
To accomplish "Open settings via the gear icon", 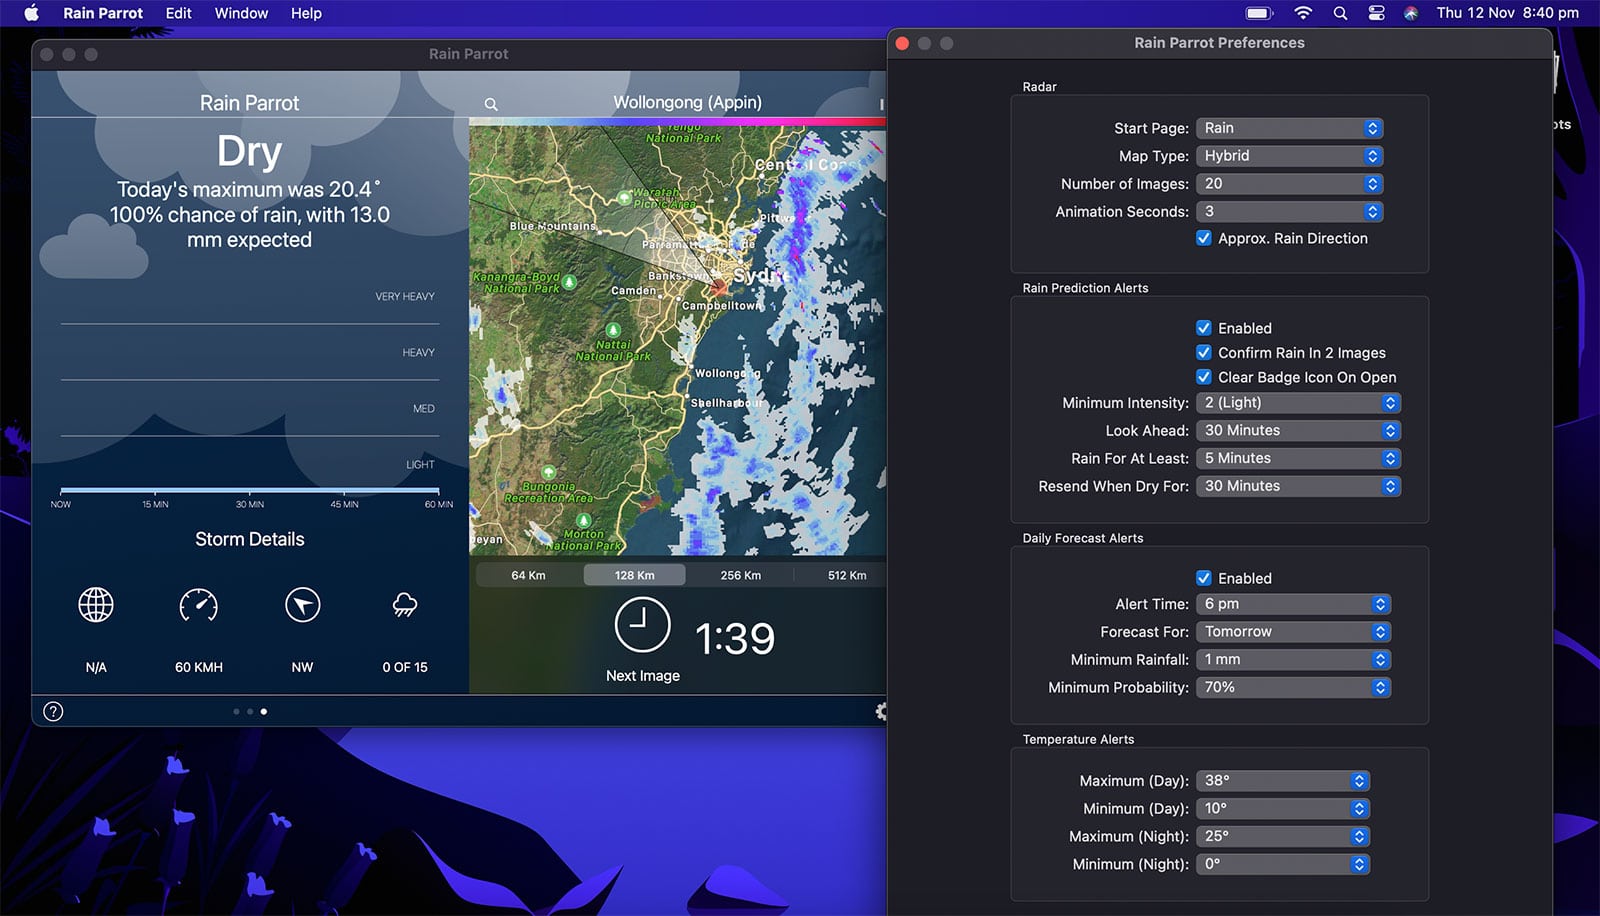I will point(880,711).
